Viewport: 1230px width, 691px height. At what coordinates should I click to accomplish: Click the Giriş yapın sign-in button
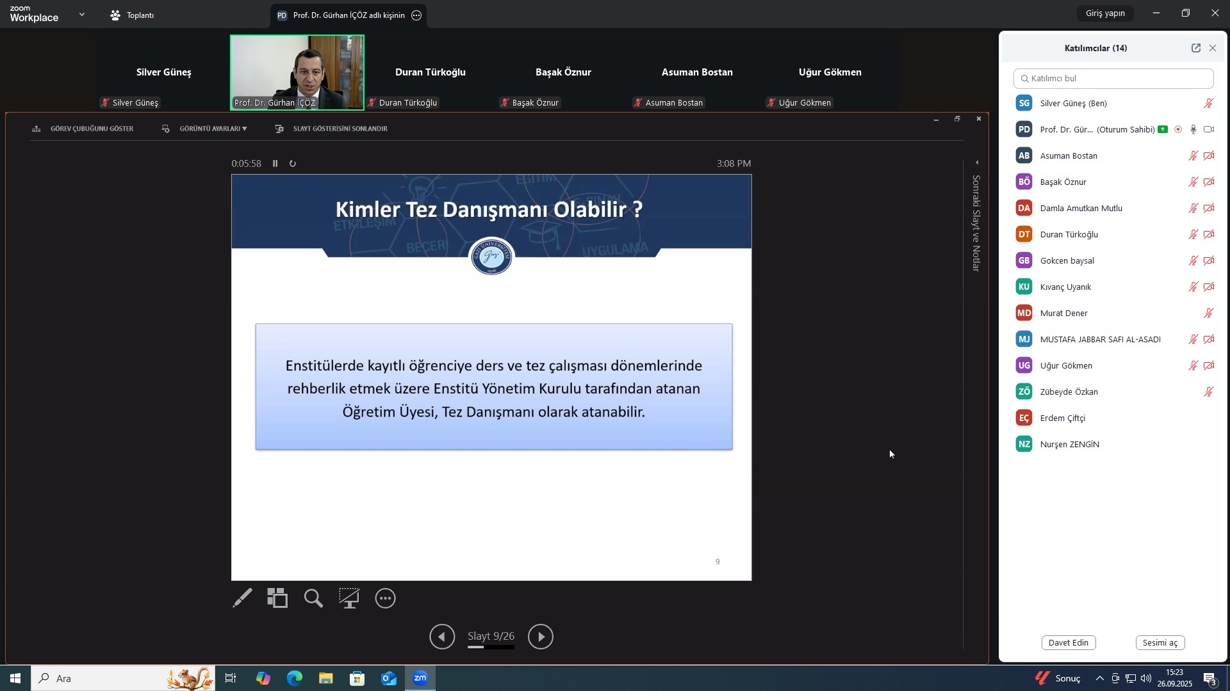click(x=1105, y=13)
